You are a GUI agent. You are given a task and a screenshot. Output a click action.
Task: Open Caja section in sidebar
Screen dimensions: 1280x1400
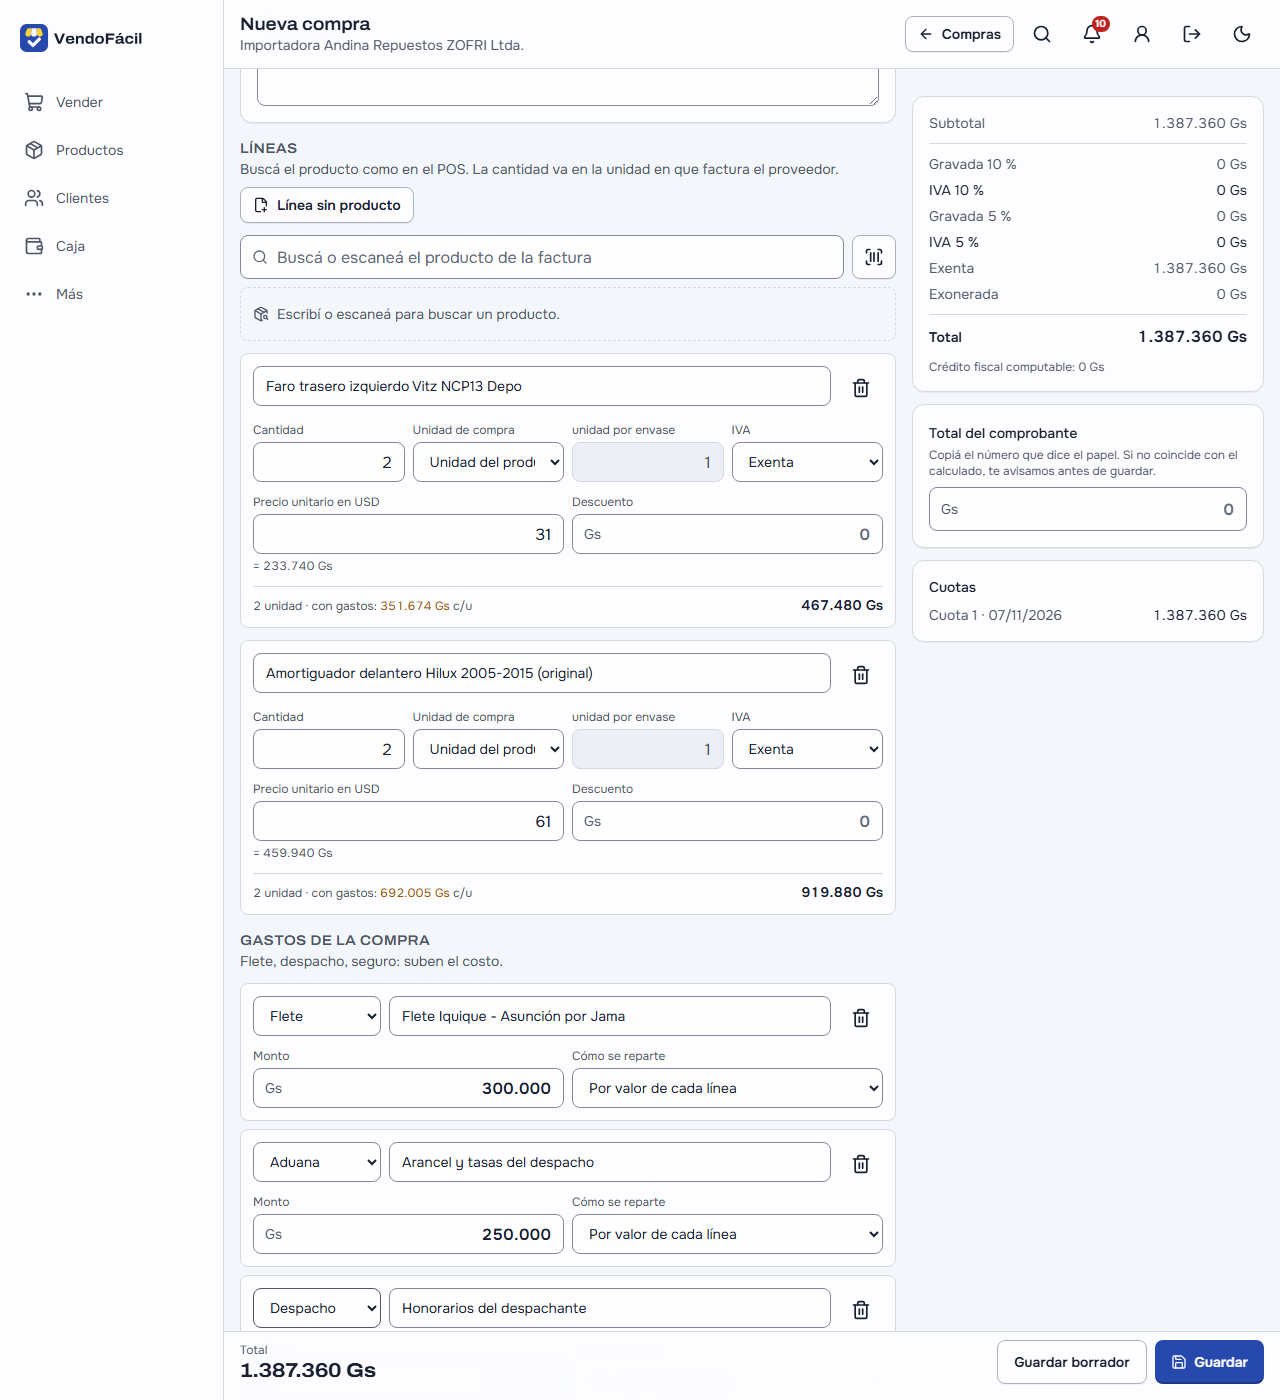click(70, 246)
